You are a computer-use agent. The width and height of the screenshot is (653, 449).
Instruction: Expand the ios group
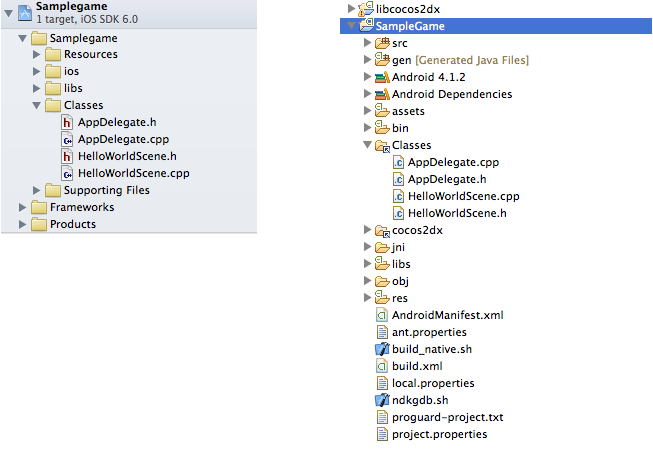(x=37, y=72)
